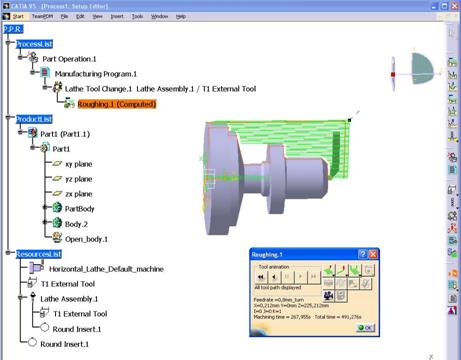Click OK in Roughing.1 dialog
Image resolution: width=461 pixels, height=360 pixels.
[x=365, y=328]
